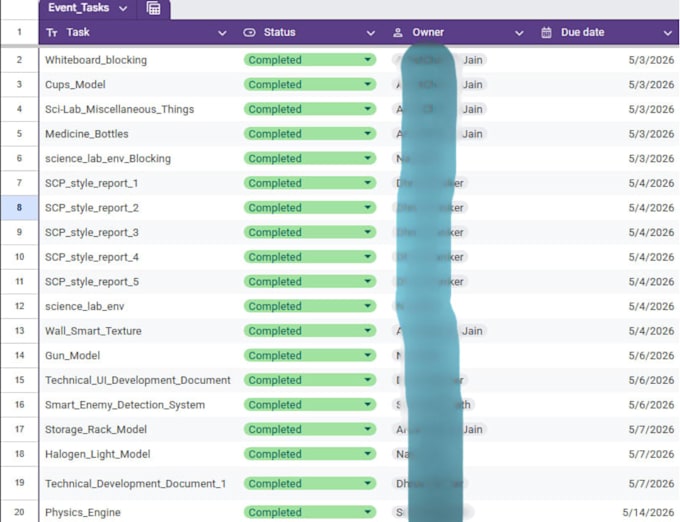
Task: Open status dropdown for Sci-Lab_Miscellaneous_Things
Action: [368, 109]
